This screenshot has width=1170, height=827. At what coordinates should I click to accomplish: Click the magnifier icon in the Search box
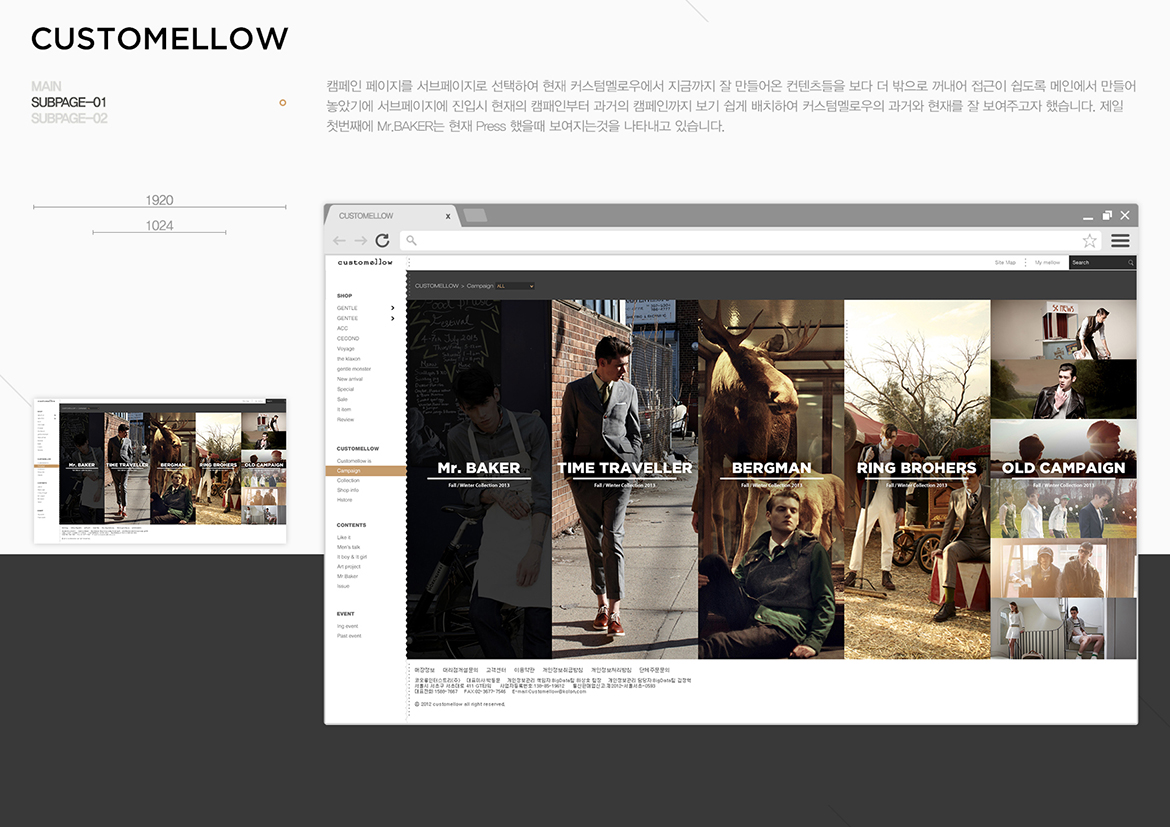pos(1131,263)
